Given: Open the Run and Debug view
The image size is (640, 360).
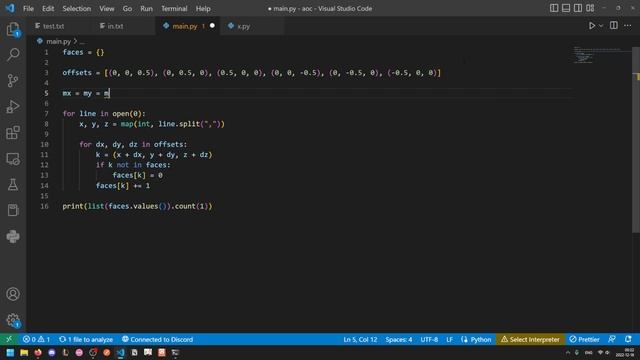Looking at the screenshot, I should 13,107.
